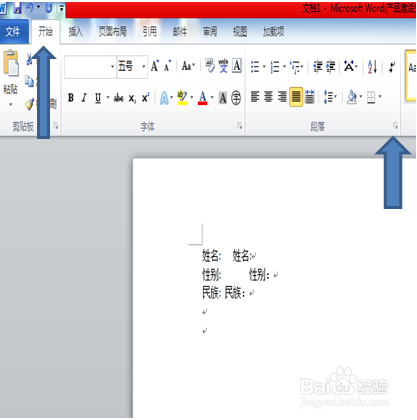Switch to the 视图 ribbon tab
Screen dimensions: 417x420
[x=240, y=32]
